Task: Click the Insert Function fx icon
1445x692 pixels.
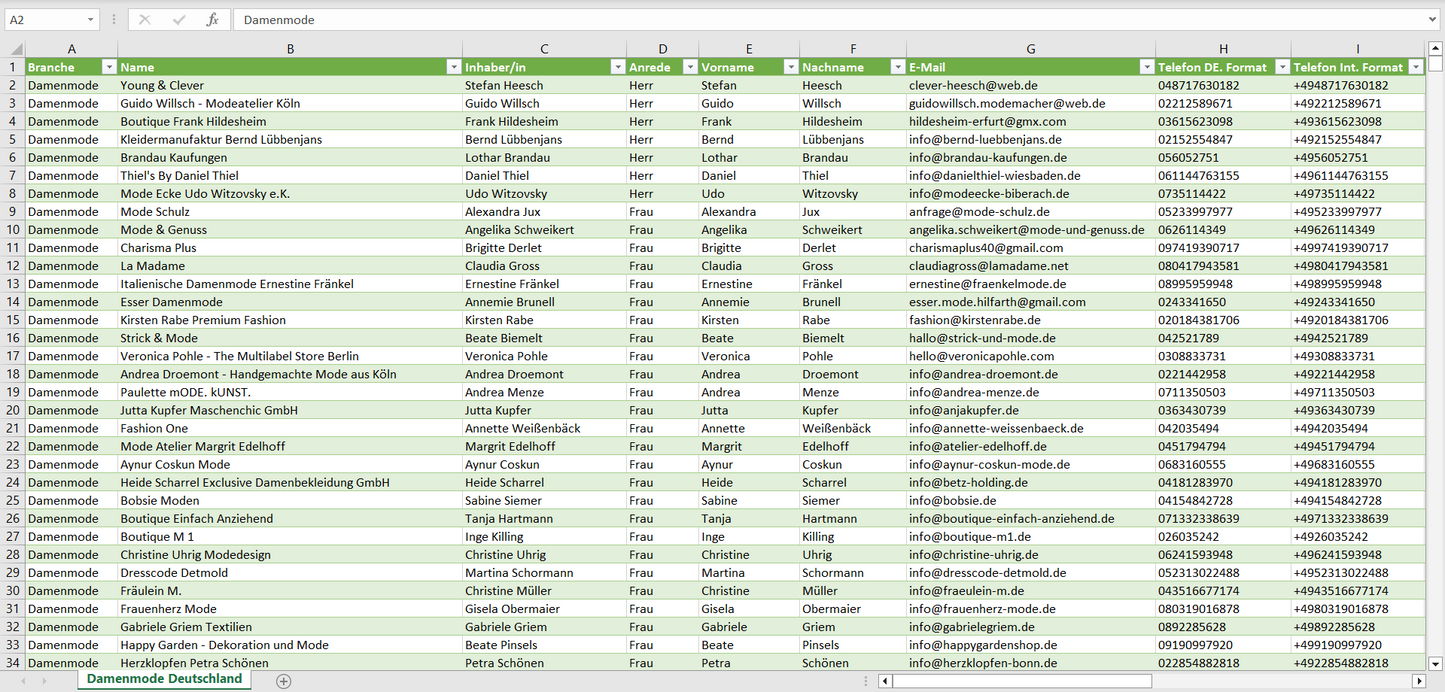Action: [x=212, y=20]
